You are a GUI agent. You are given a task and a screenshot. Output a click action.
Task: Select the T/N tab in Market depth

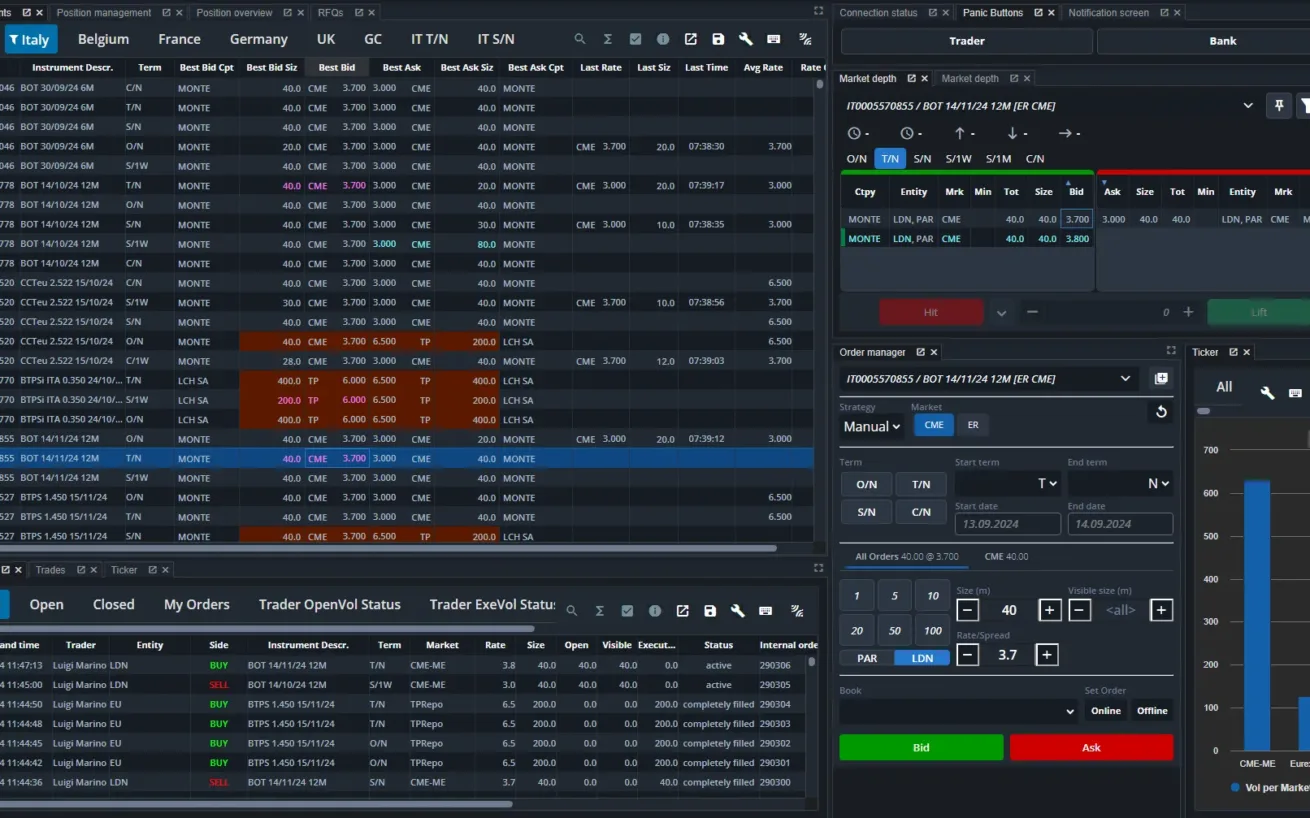pos(890,158)
